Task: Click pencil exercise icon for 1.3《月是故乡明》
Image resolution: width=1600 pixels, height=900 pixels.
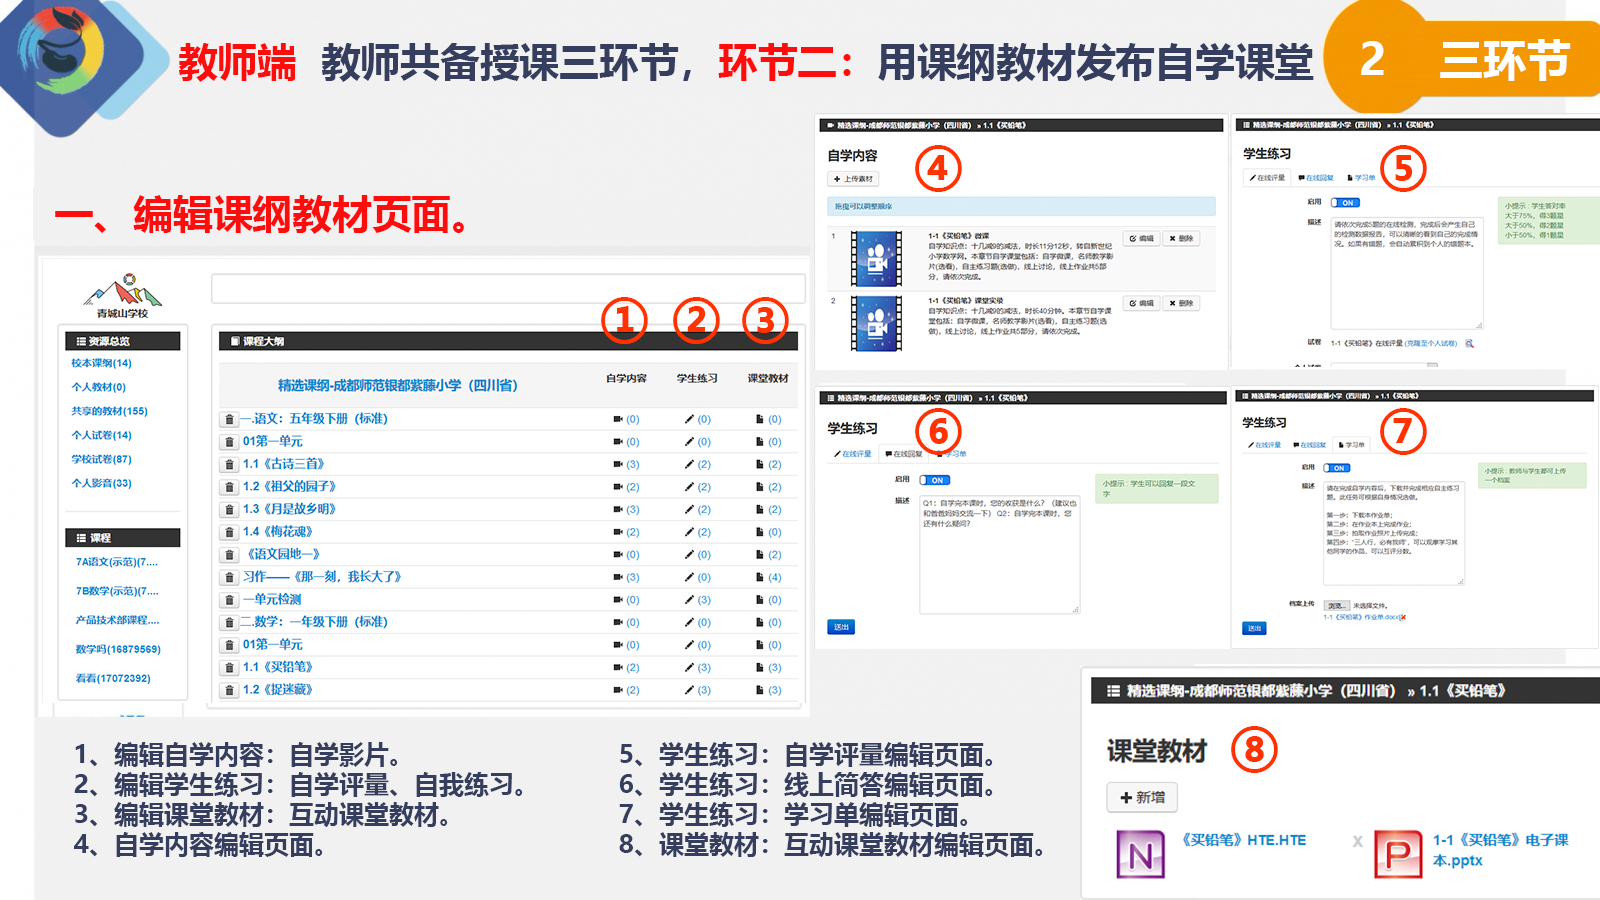Action: (x=689, y=510)
